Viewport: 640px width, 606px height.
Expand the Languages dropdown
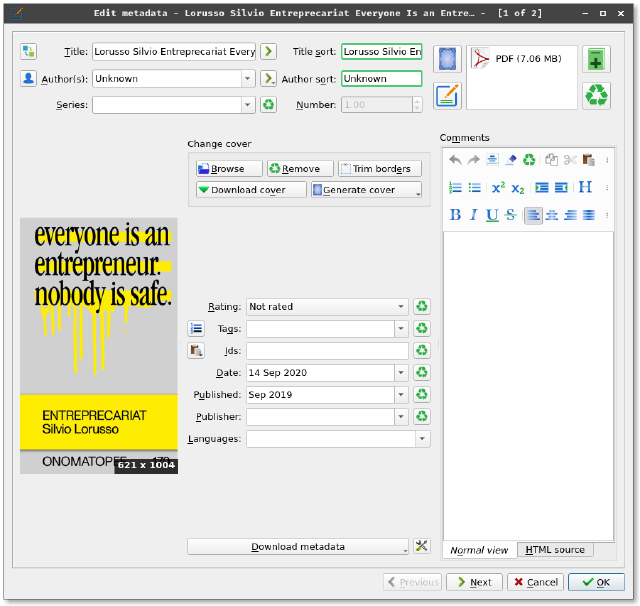coord(422,439)
